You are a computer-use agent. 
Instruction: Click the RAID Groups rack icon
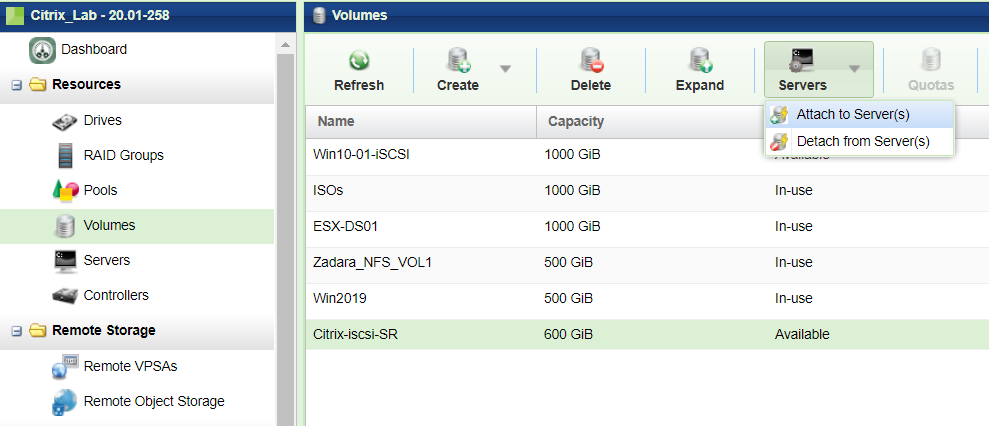click(x=66, y=155)
